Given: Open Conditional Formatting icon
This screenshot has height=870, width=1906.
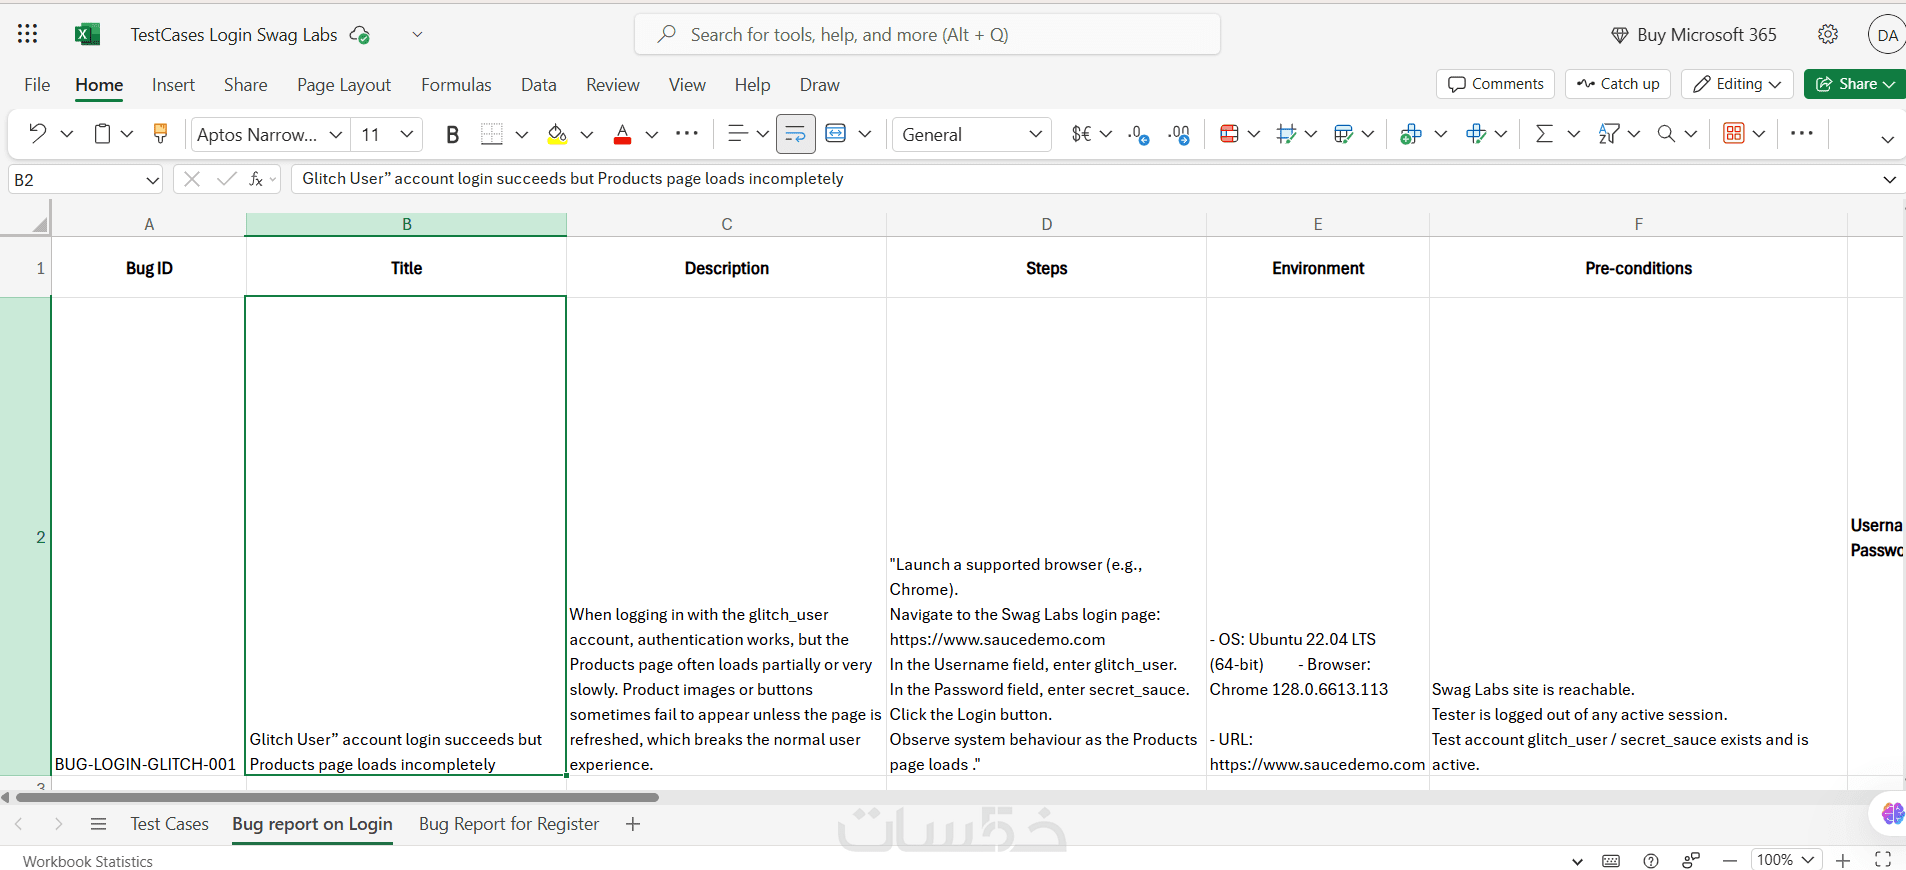Looking at the screenshot, I should tap(1230, 134).
